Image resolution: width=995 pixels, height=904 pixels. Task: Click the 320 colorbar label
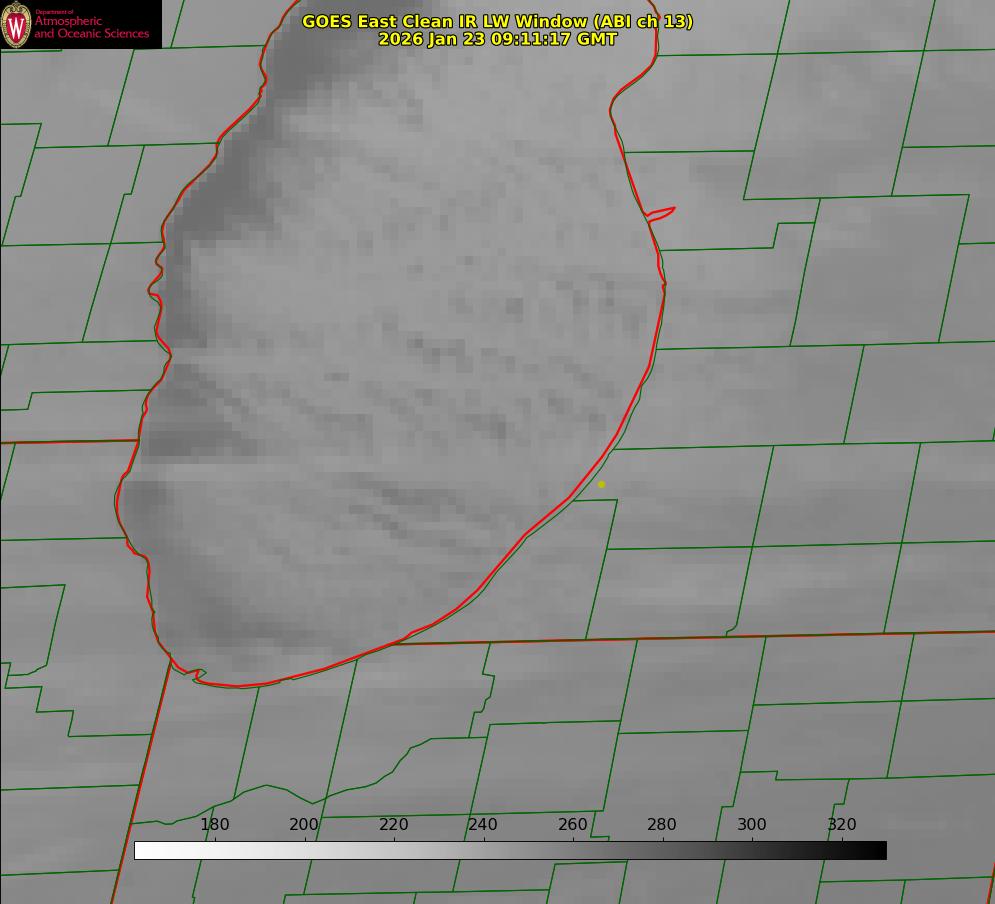pyautogui.click(x=842, y=824)
